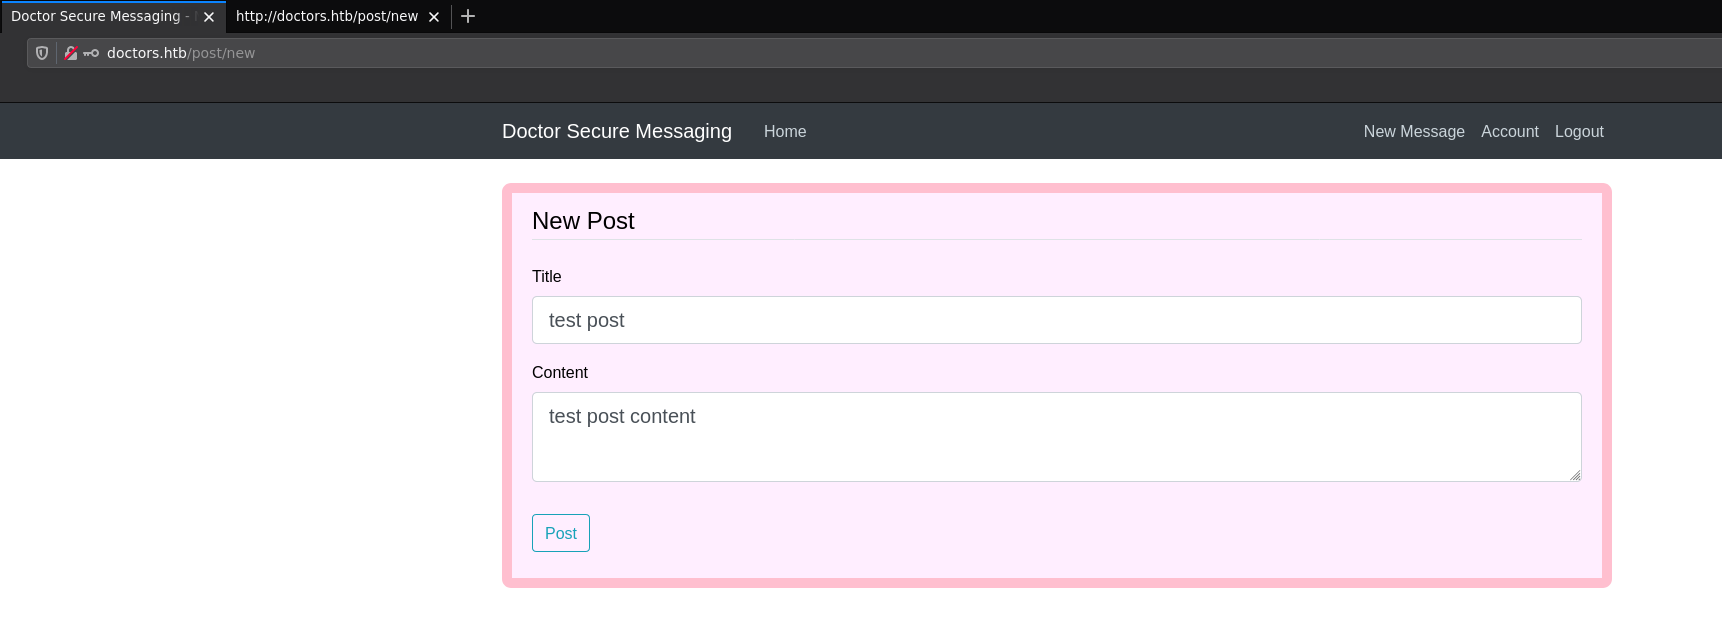This screenshot has height=617, width=1722.
Task: Submit the form with the Post button
Action: click(x=560, y=533)
